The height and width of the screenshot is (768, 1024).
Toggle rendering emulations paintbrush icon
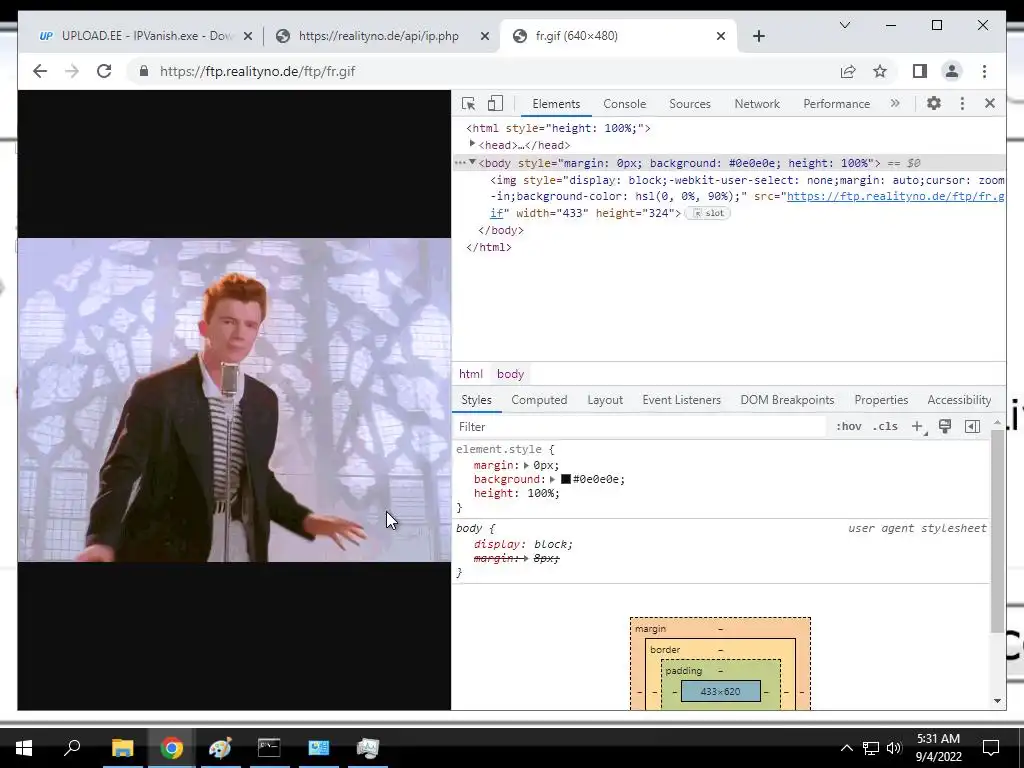pyautogui.click(x=944, y=426)
